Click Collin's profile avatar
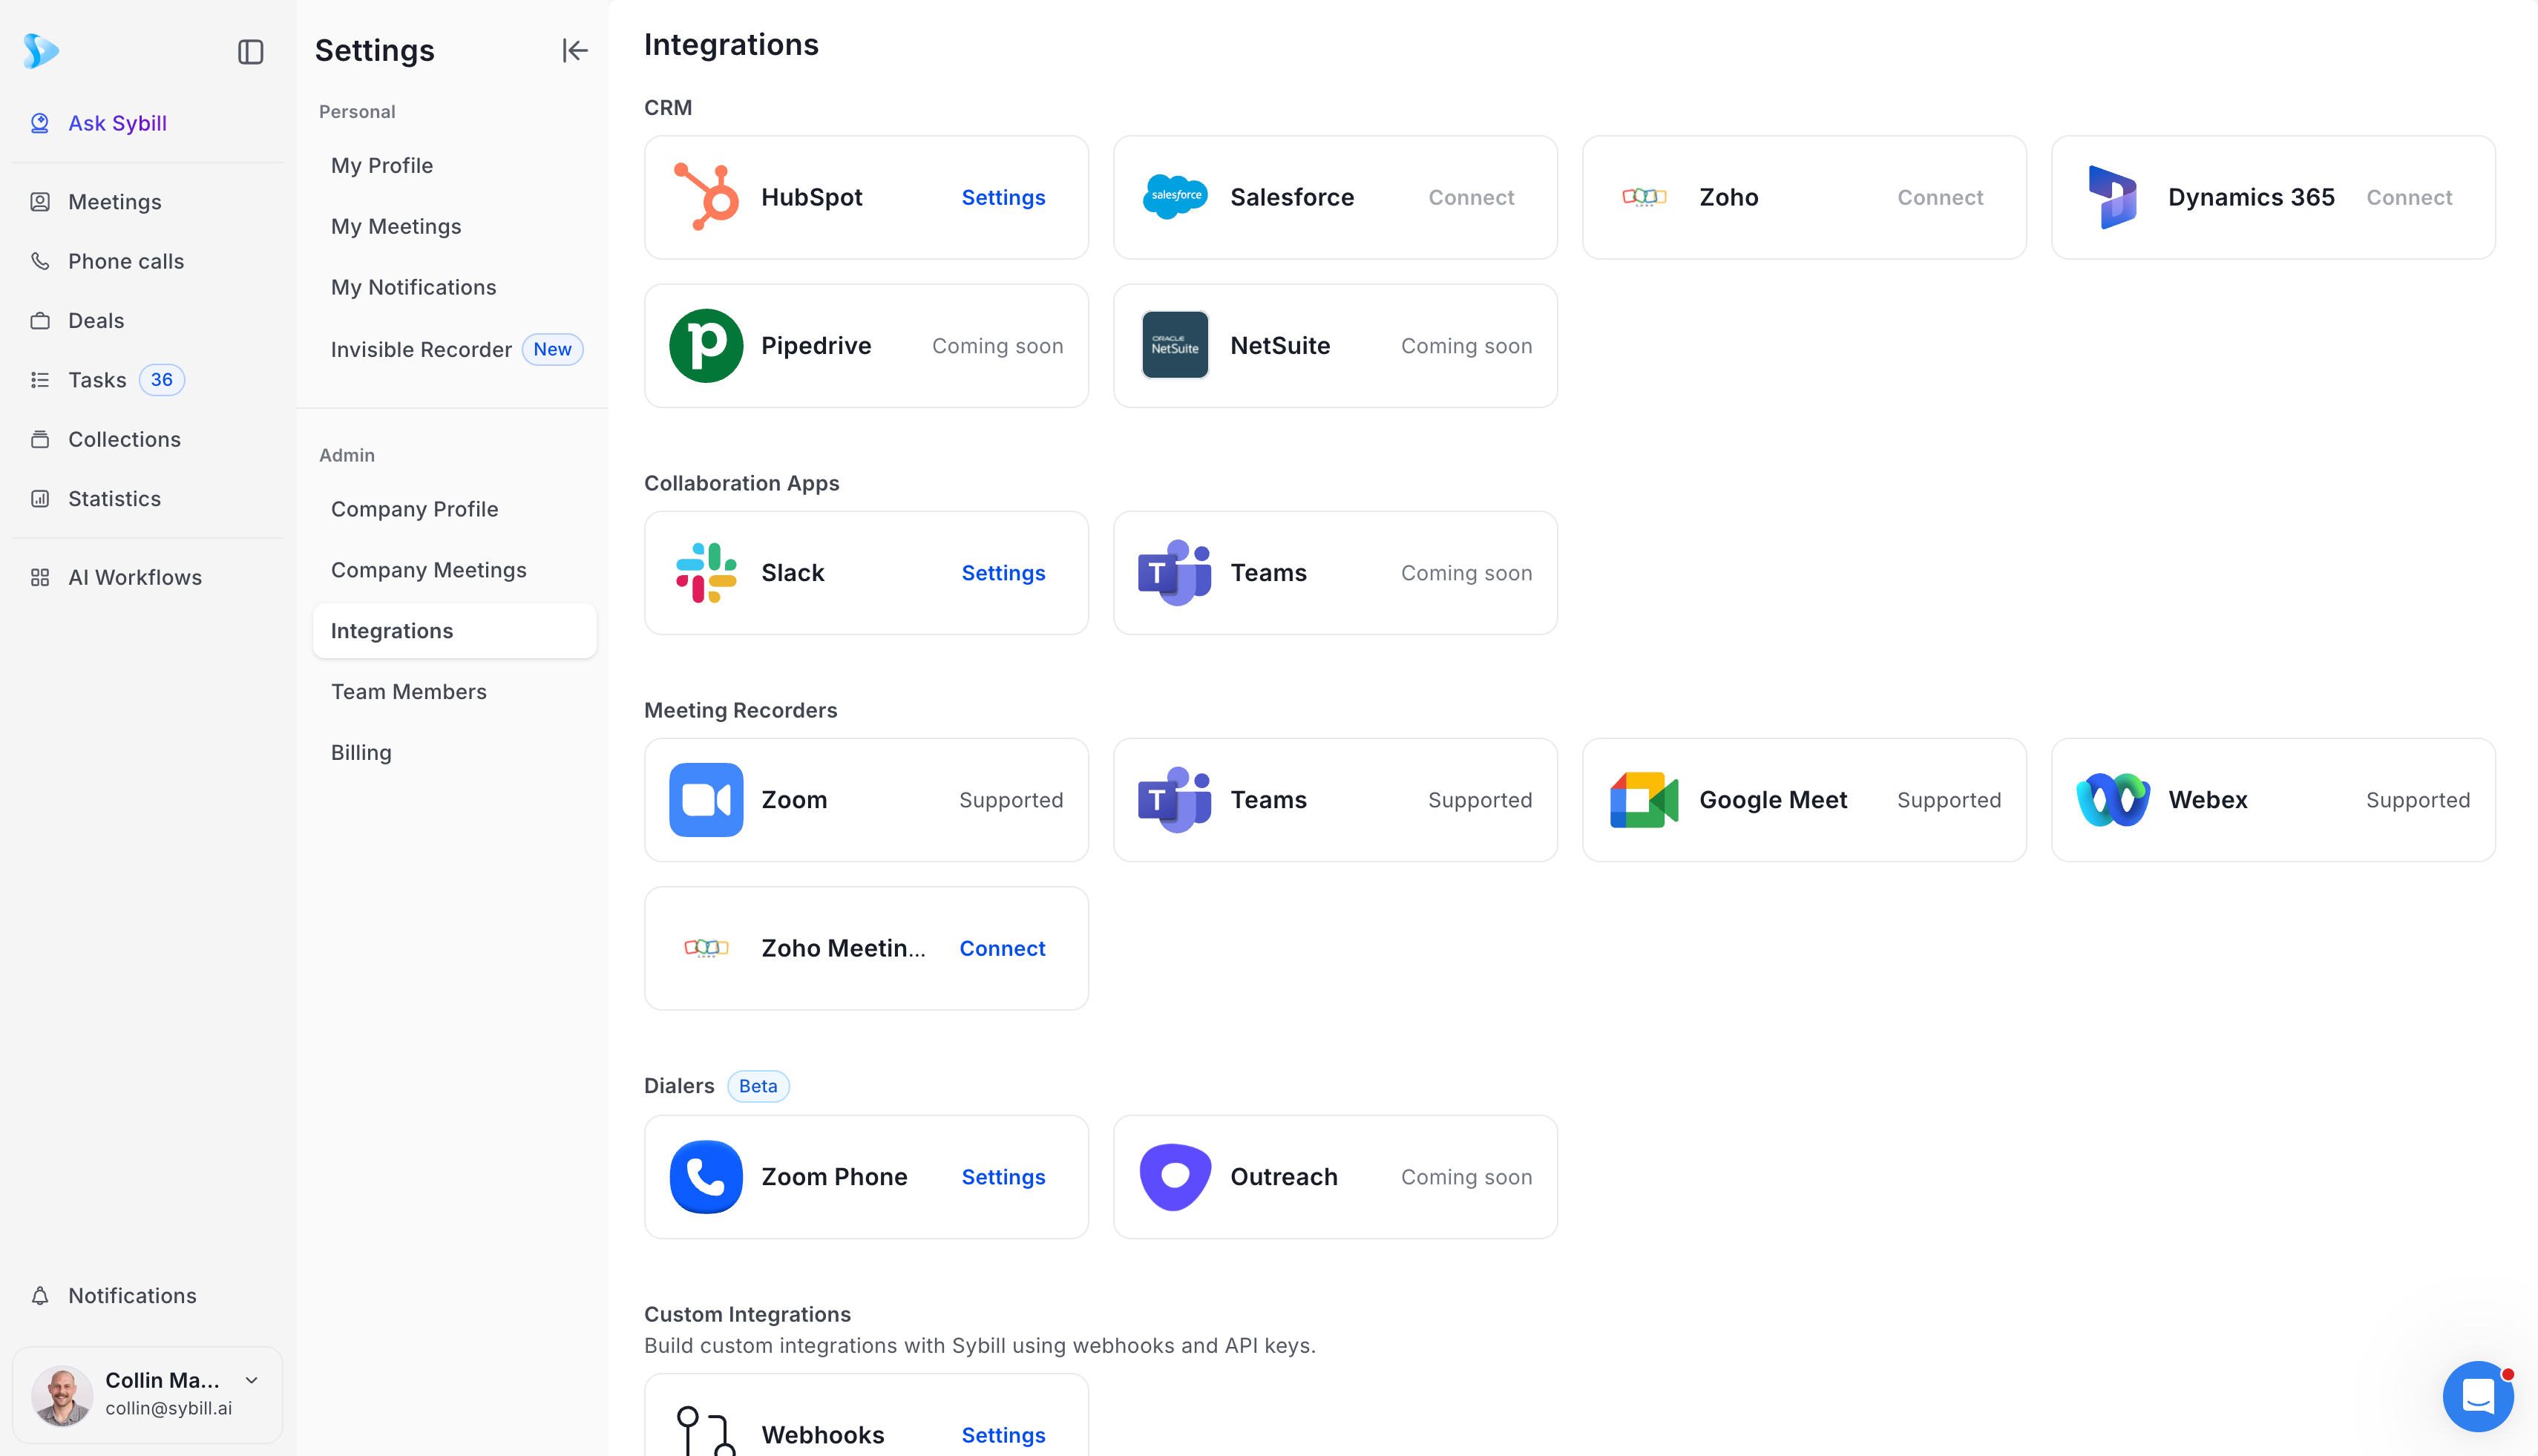Screen dimensions: 2538x1456 [x=62, y=1395]
